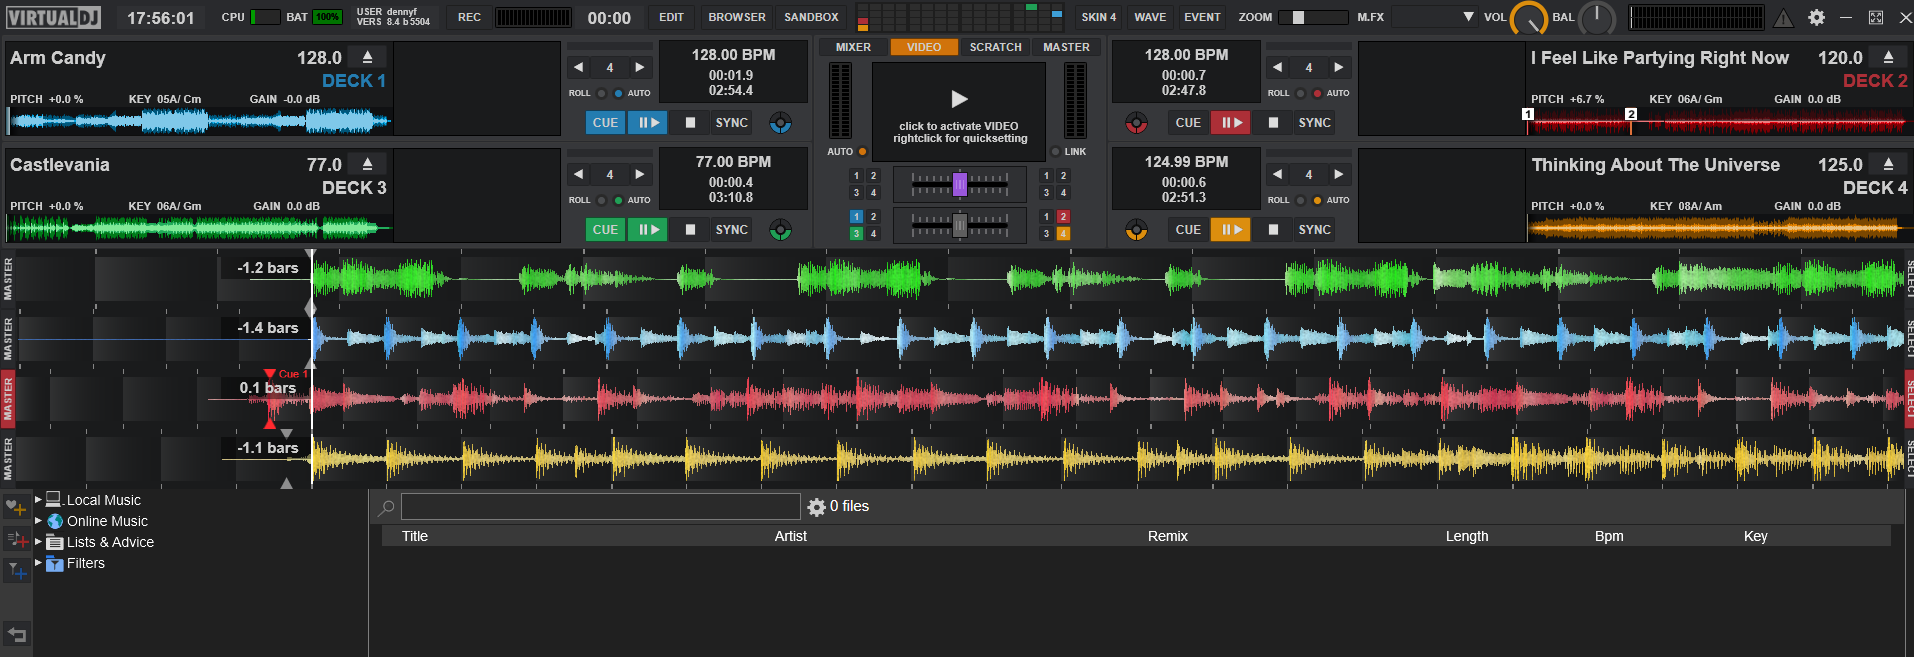
Task: Click the green scratch disc icon on Deck 3
Action: [780, 230]
